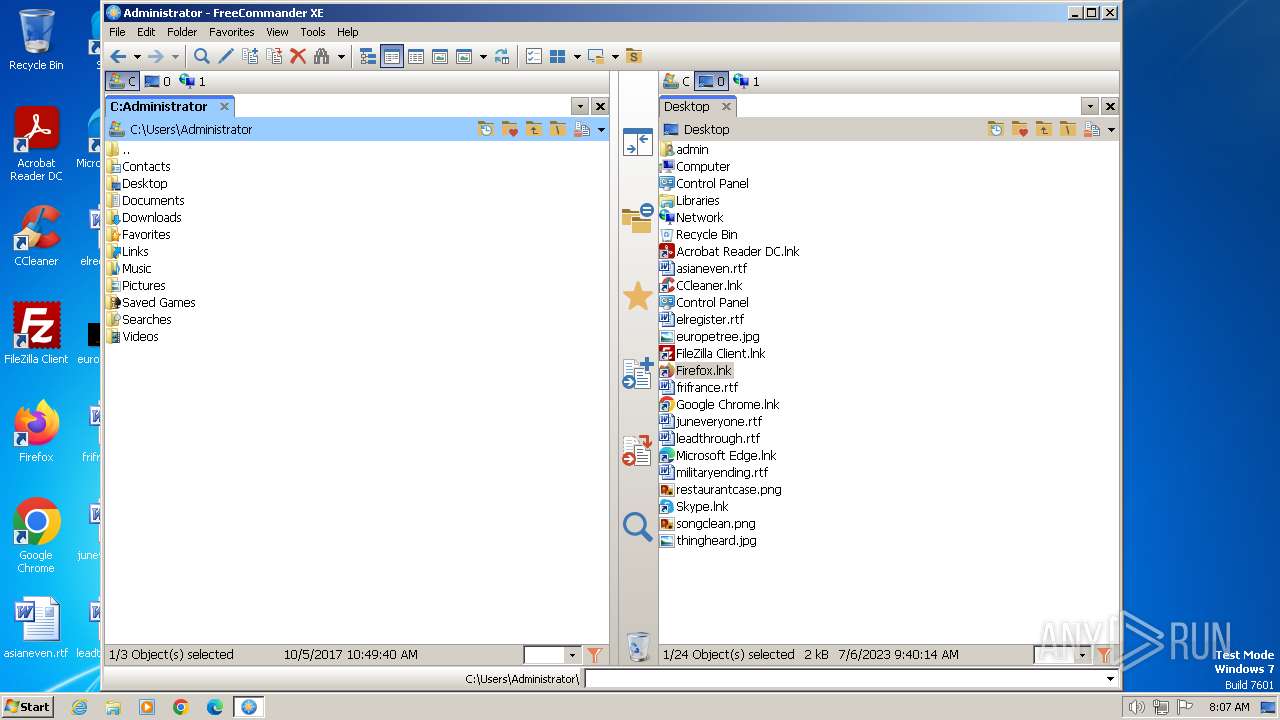The image size is (1280, 720).
Task: Click the Move files toolbar icon
Action: [x=274, y=57]
